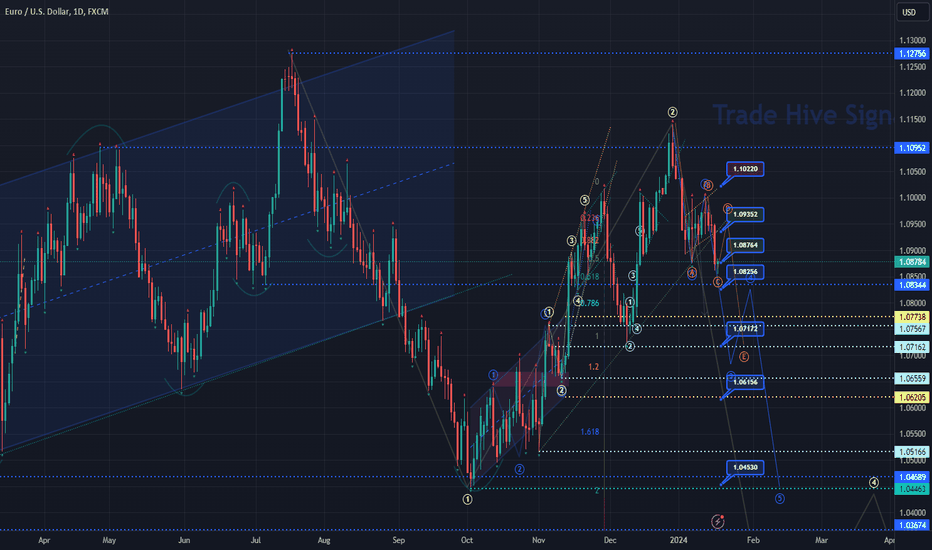Viewport: 932px width, 550px height.
Task: Click the Jun label on time axis
Action: click(x=184, y=540)
